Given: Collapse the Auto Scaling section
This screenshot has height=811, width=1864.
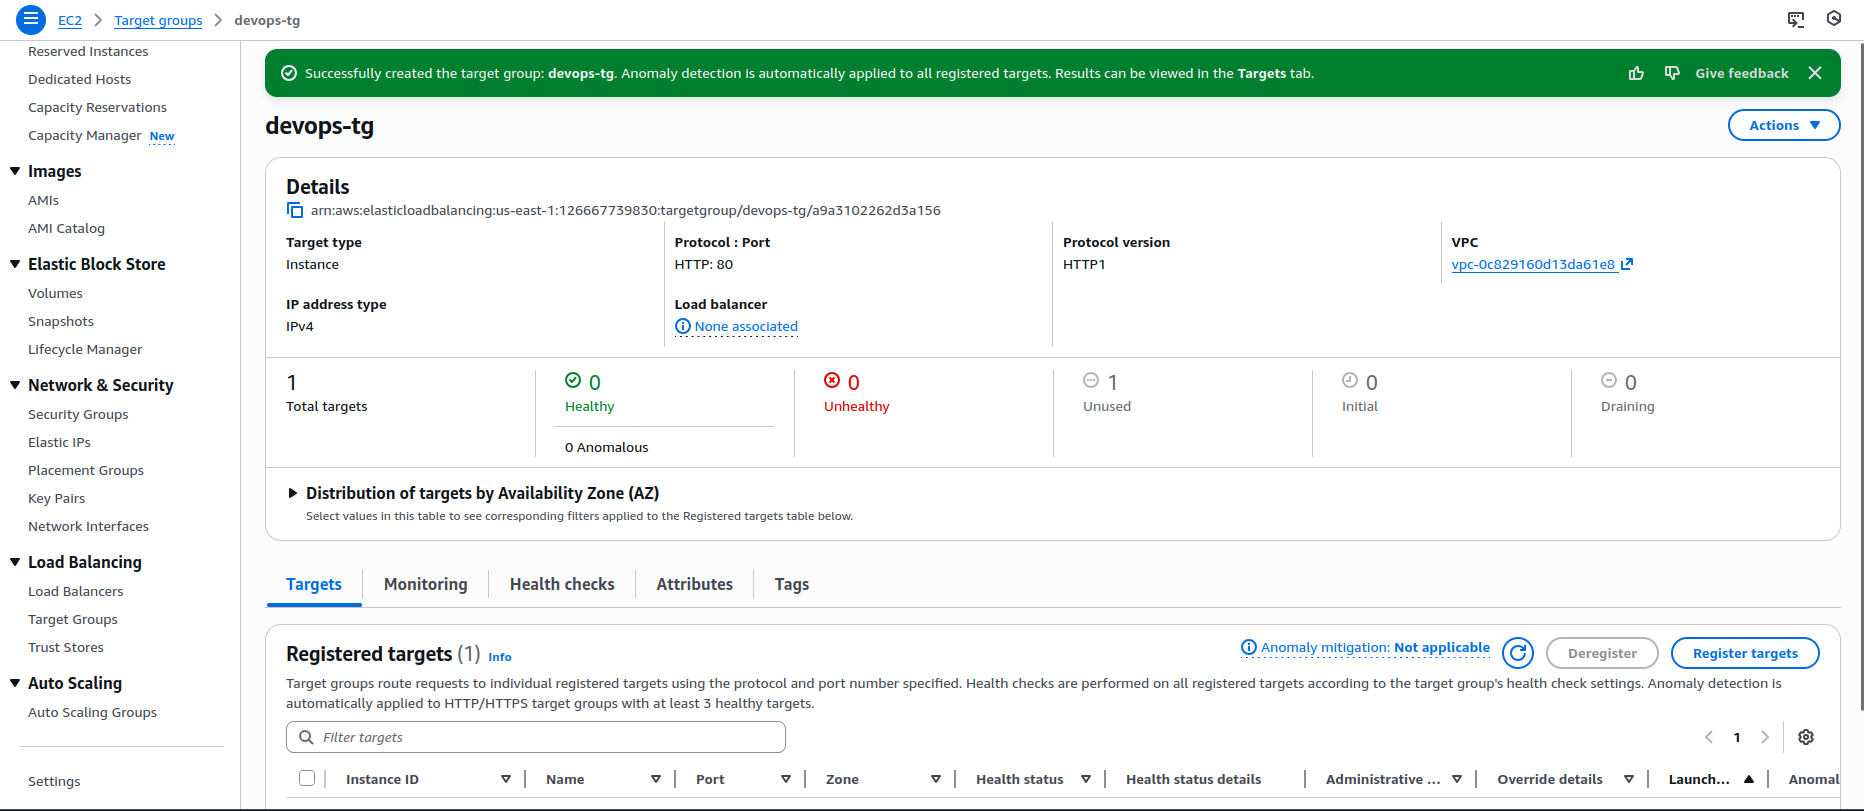Looking at the screenshot, I should (x=15, y=683).
